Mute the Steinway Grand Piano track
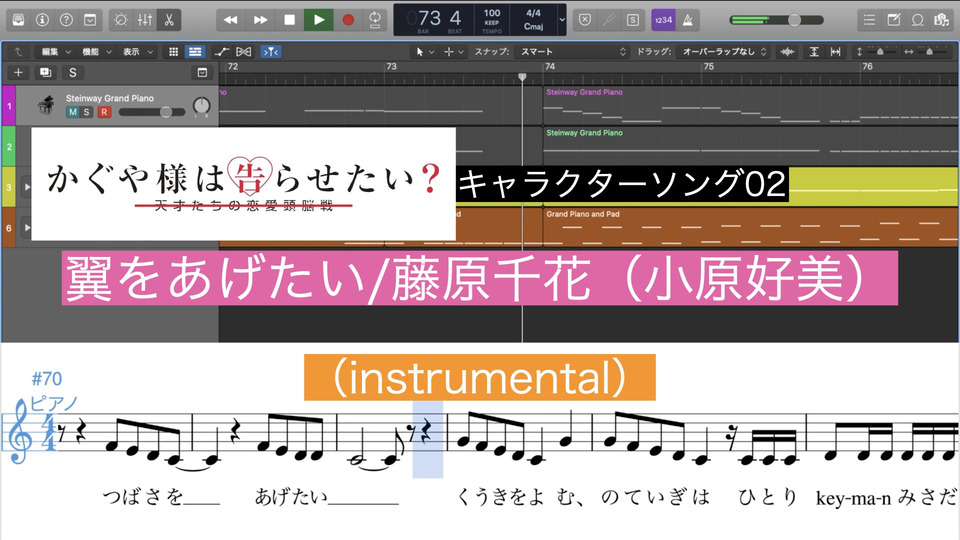 pyautogui.click(x=73, y=112)
